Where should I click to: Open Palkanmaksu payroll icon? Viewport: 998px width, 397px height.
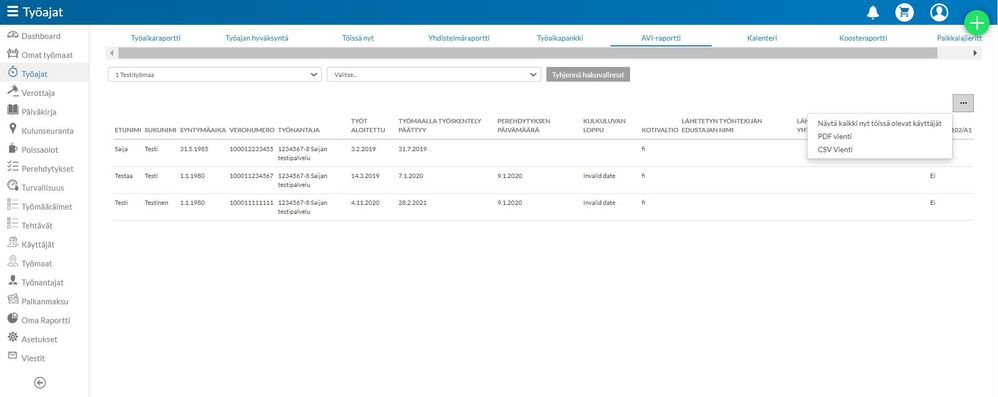point(13,300)
